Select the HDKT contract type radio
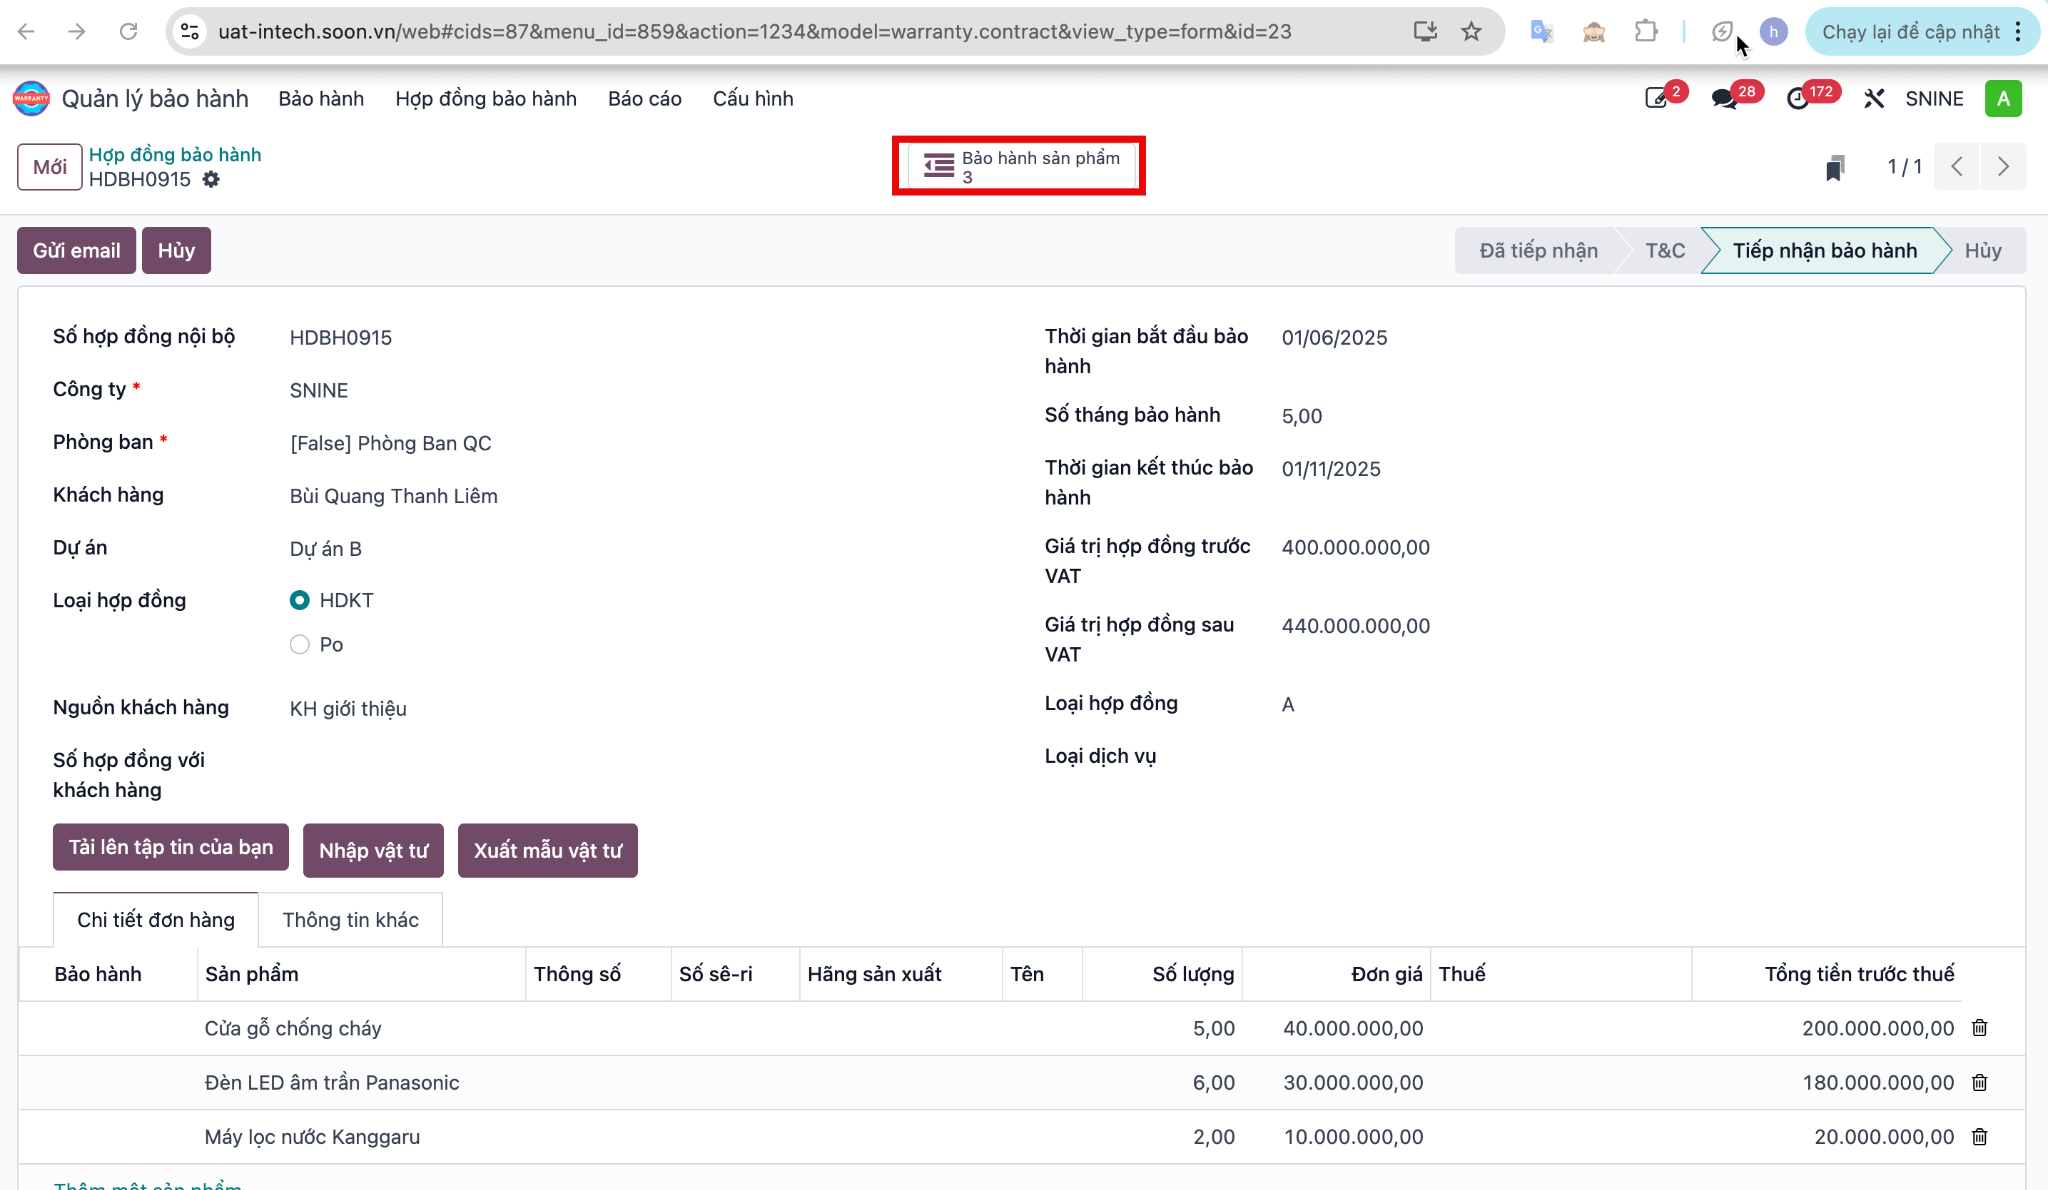This screenshot has height=1190, width=2048. click(299, 600)
